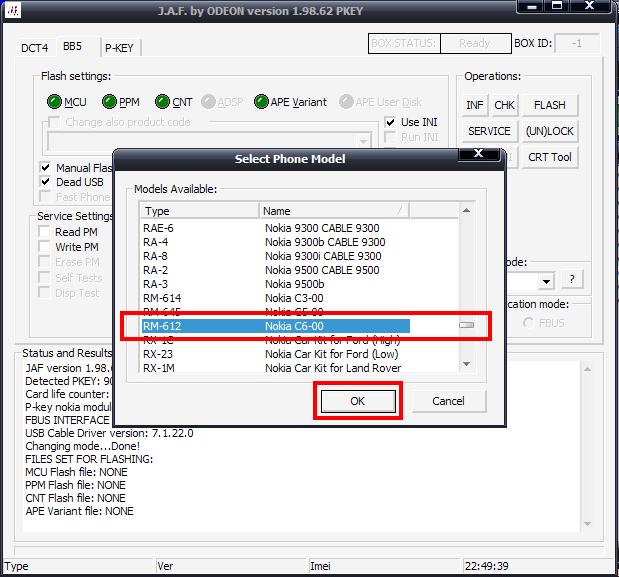Switch to the BB5 tab
619x577 pixels.
pos(73,47)
